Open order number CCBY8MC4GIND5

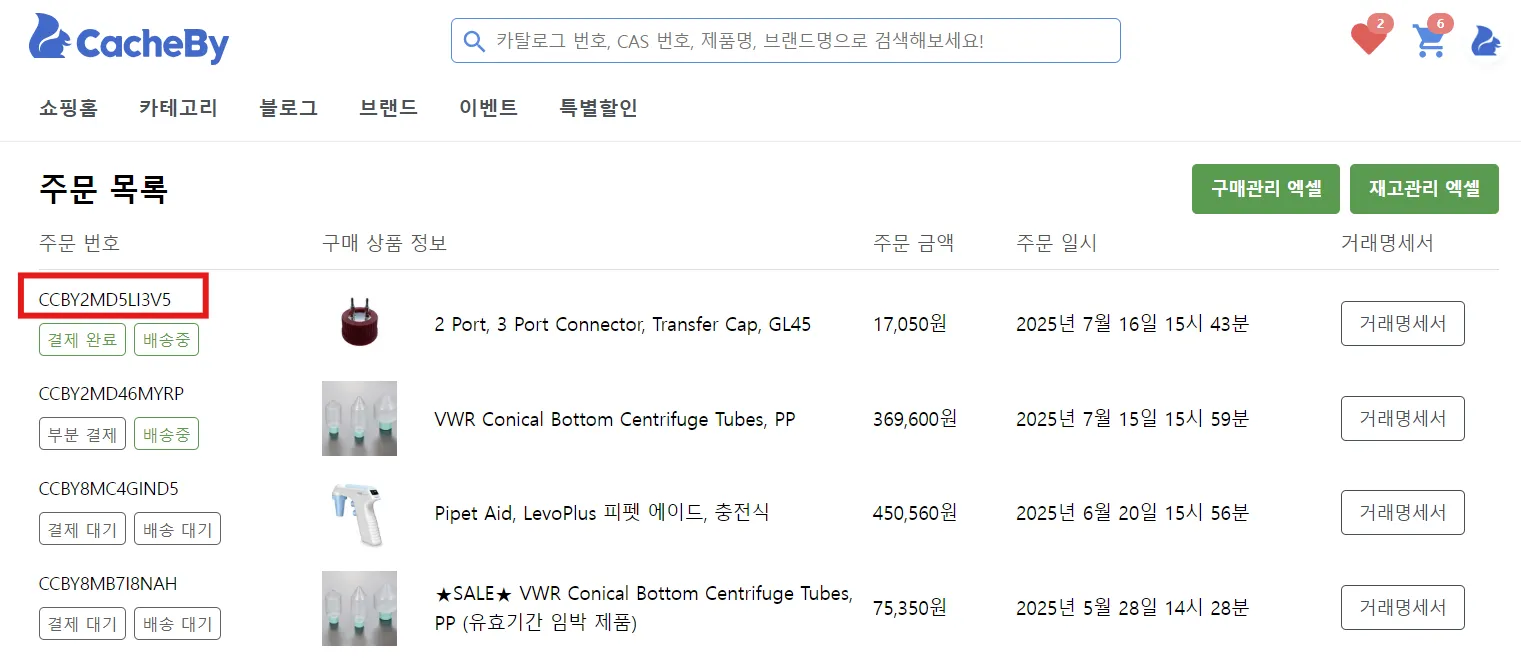pos(108,489)
